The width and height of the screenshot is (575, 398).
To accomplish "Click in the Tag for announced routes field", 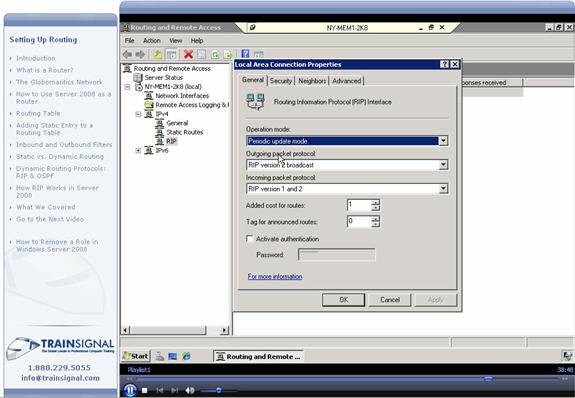I will [359, 222].
